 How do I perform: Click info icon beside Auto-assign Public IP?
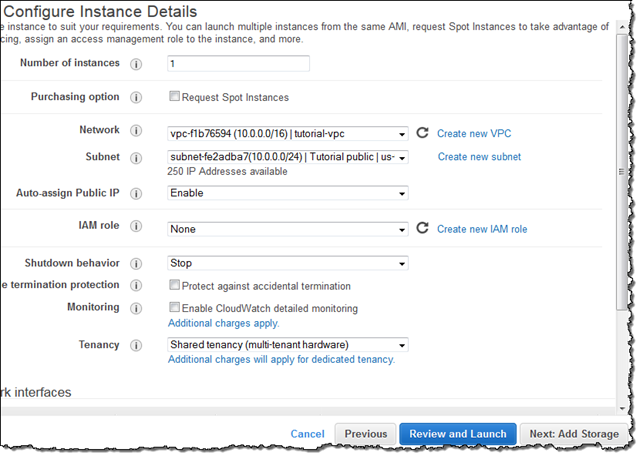tap(136, 194)
